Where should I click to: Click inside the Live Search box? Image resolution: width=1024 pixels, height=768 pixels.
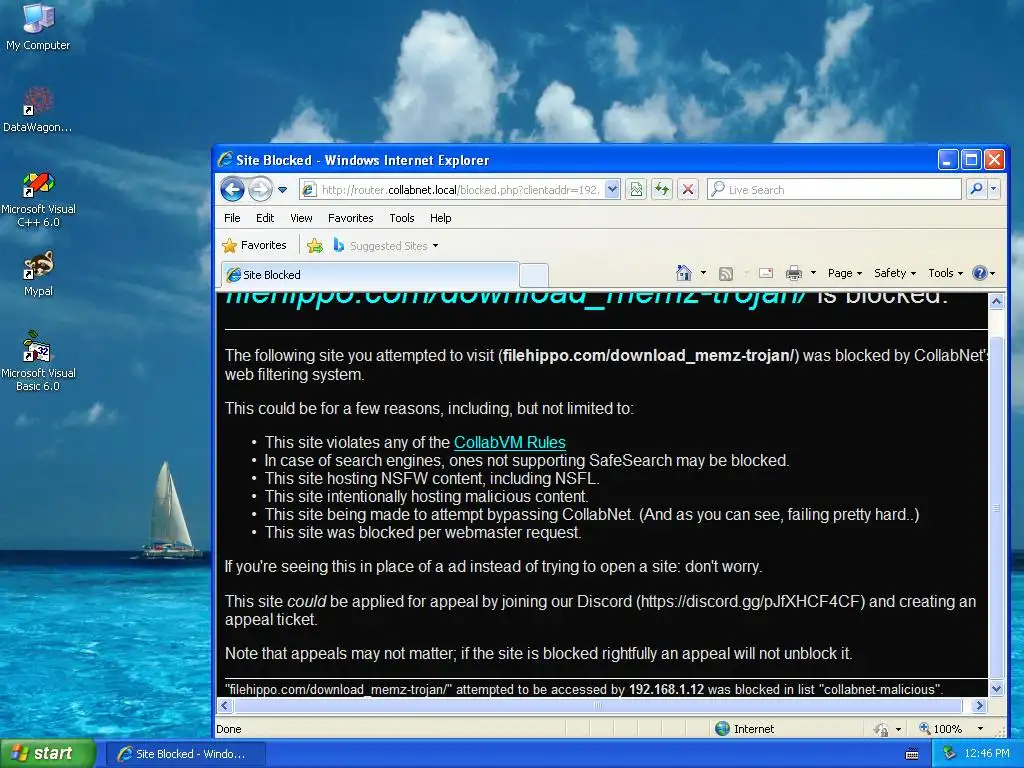[835, 190]
